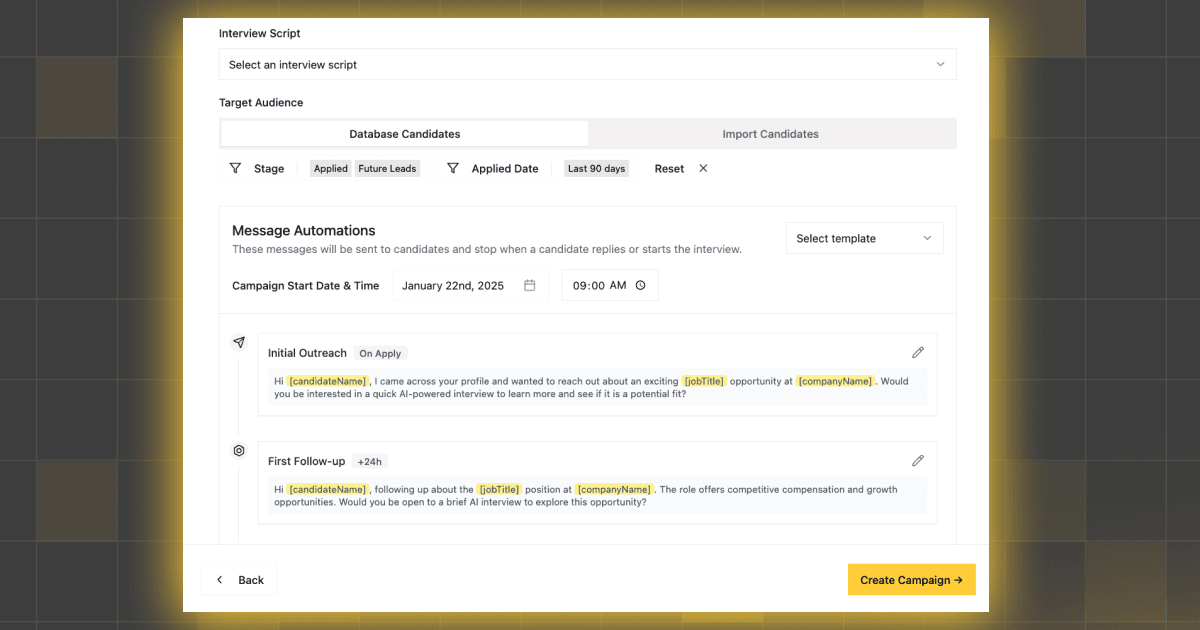Click the hexagon icon beside First Follow-up
Screen dimensions: 1200x630
coord(239,451)
